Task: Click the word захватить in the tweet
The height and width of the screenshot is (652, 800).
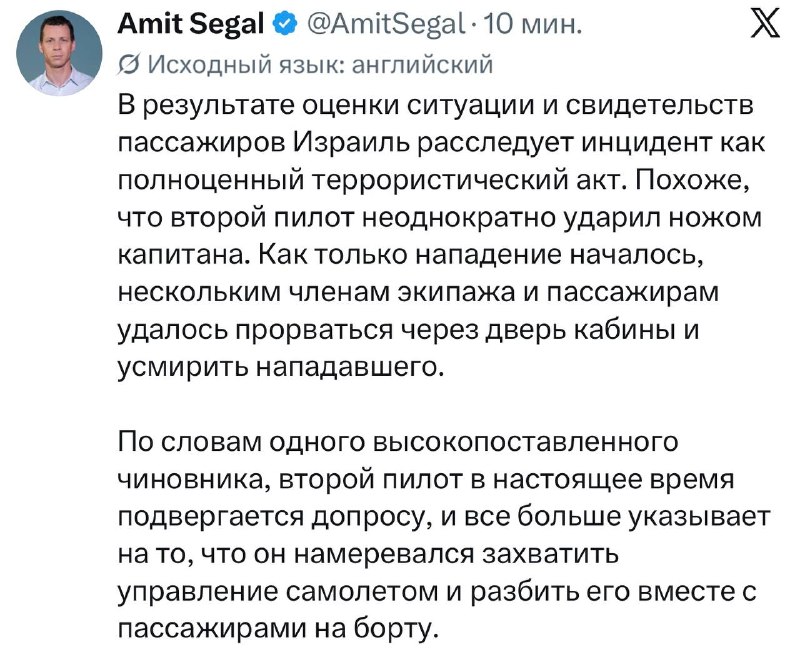Action: (551, 555)
